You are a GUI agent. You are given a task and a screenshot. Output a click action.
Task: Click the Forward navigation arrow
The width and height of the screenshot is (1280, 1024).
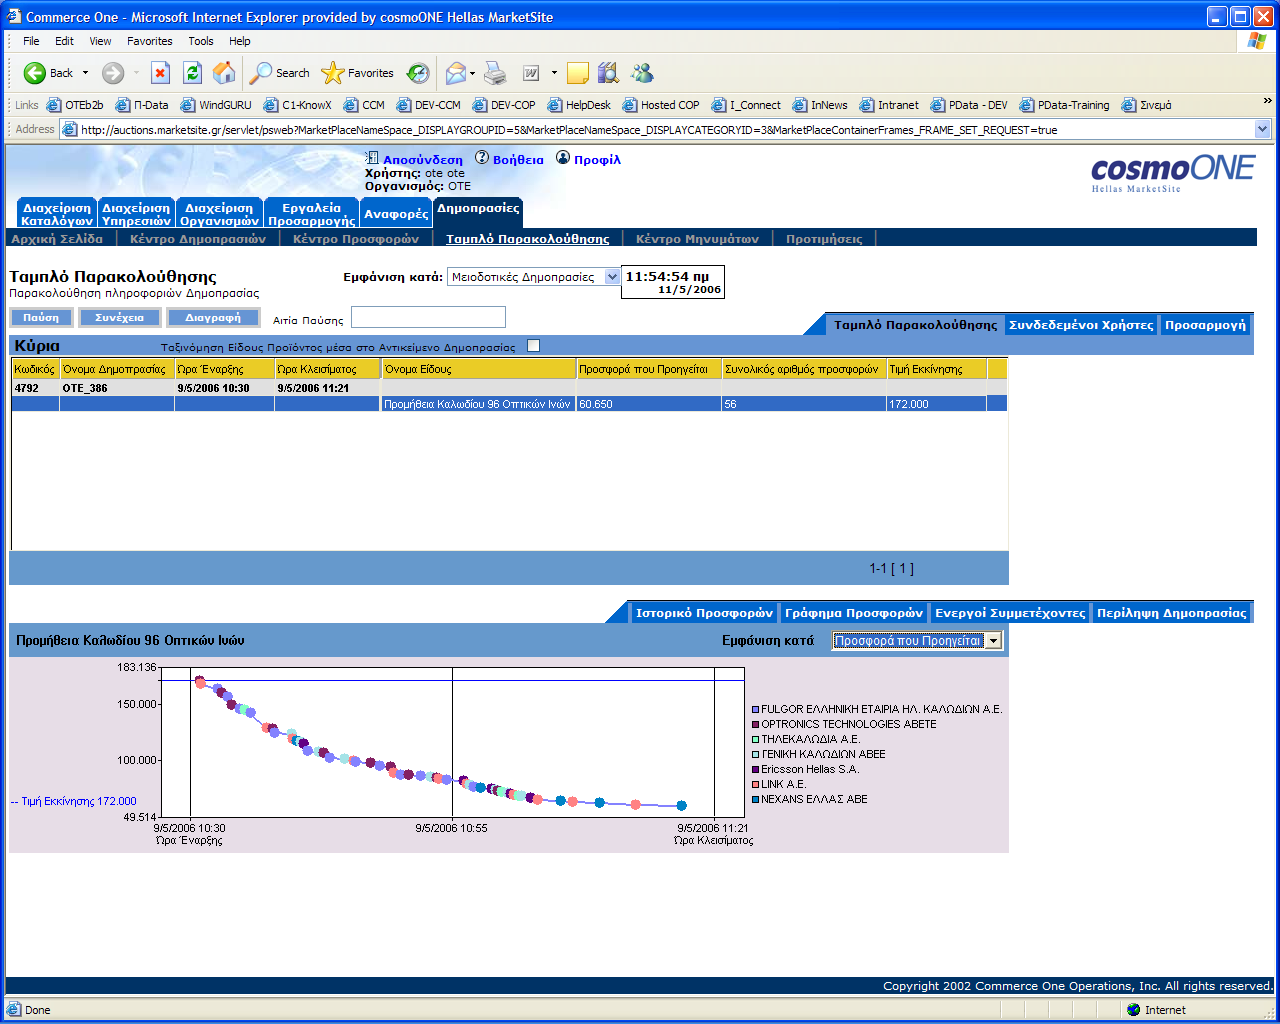113,73
